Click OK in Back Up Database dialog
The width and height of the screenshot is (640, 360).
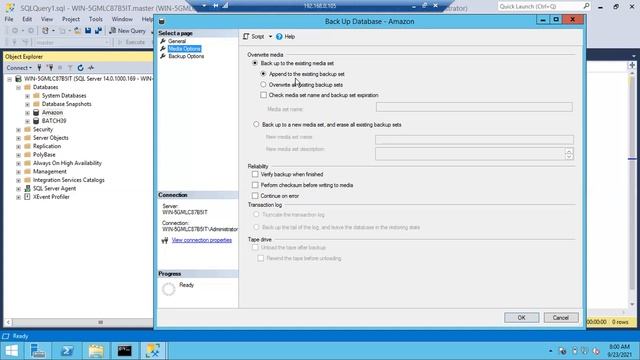(521, 318)
